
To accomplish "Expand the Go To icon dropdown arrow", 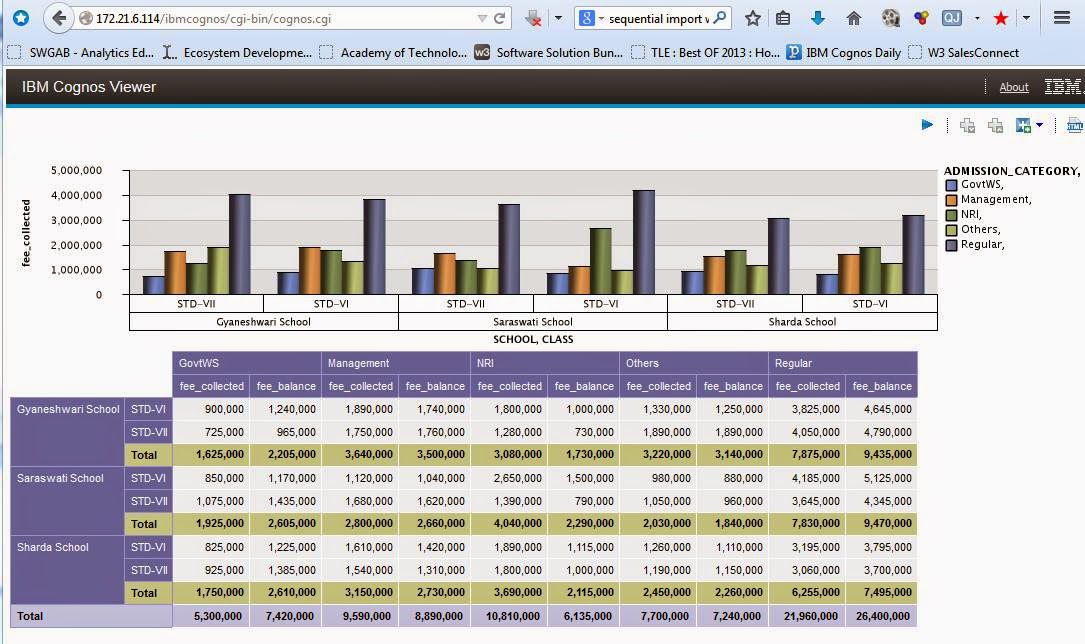I will point(1040,126).
